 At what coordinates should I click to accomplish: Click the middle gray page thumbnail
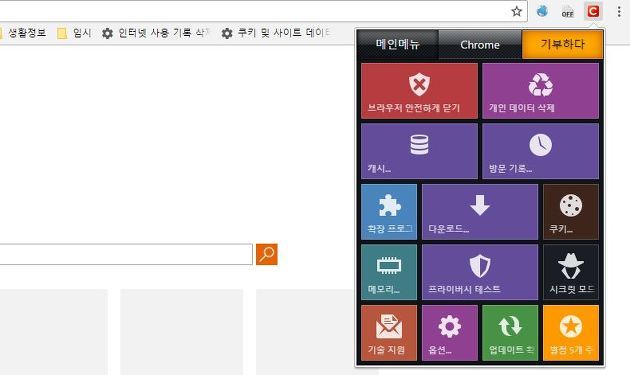182,332
